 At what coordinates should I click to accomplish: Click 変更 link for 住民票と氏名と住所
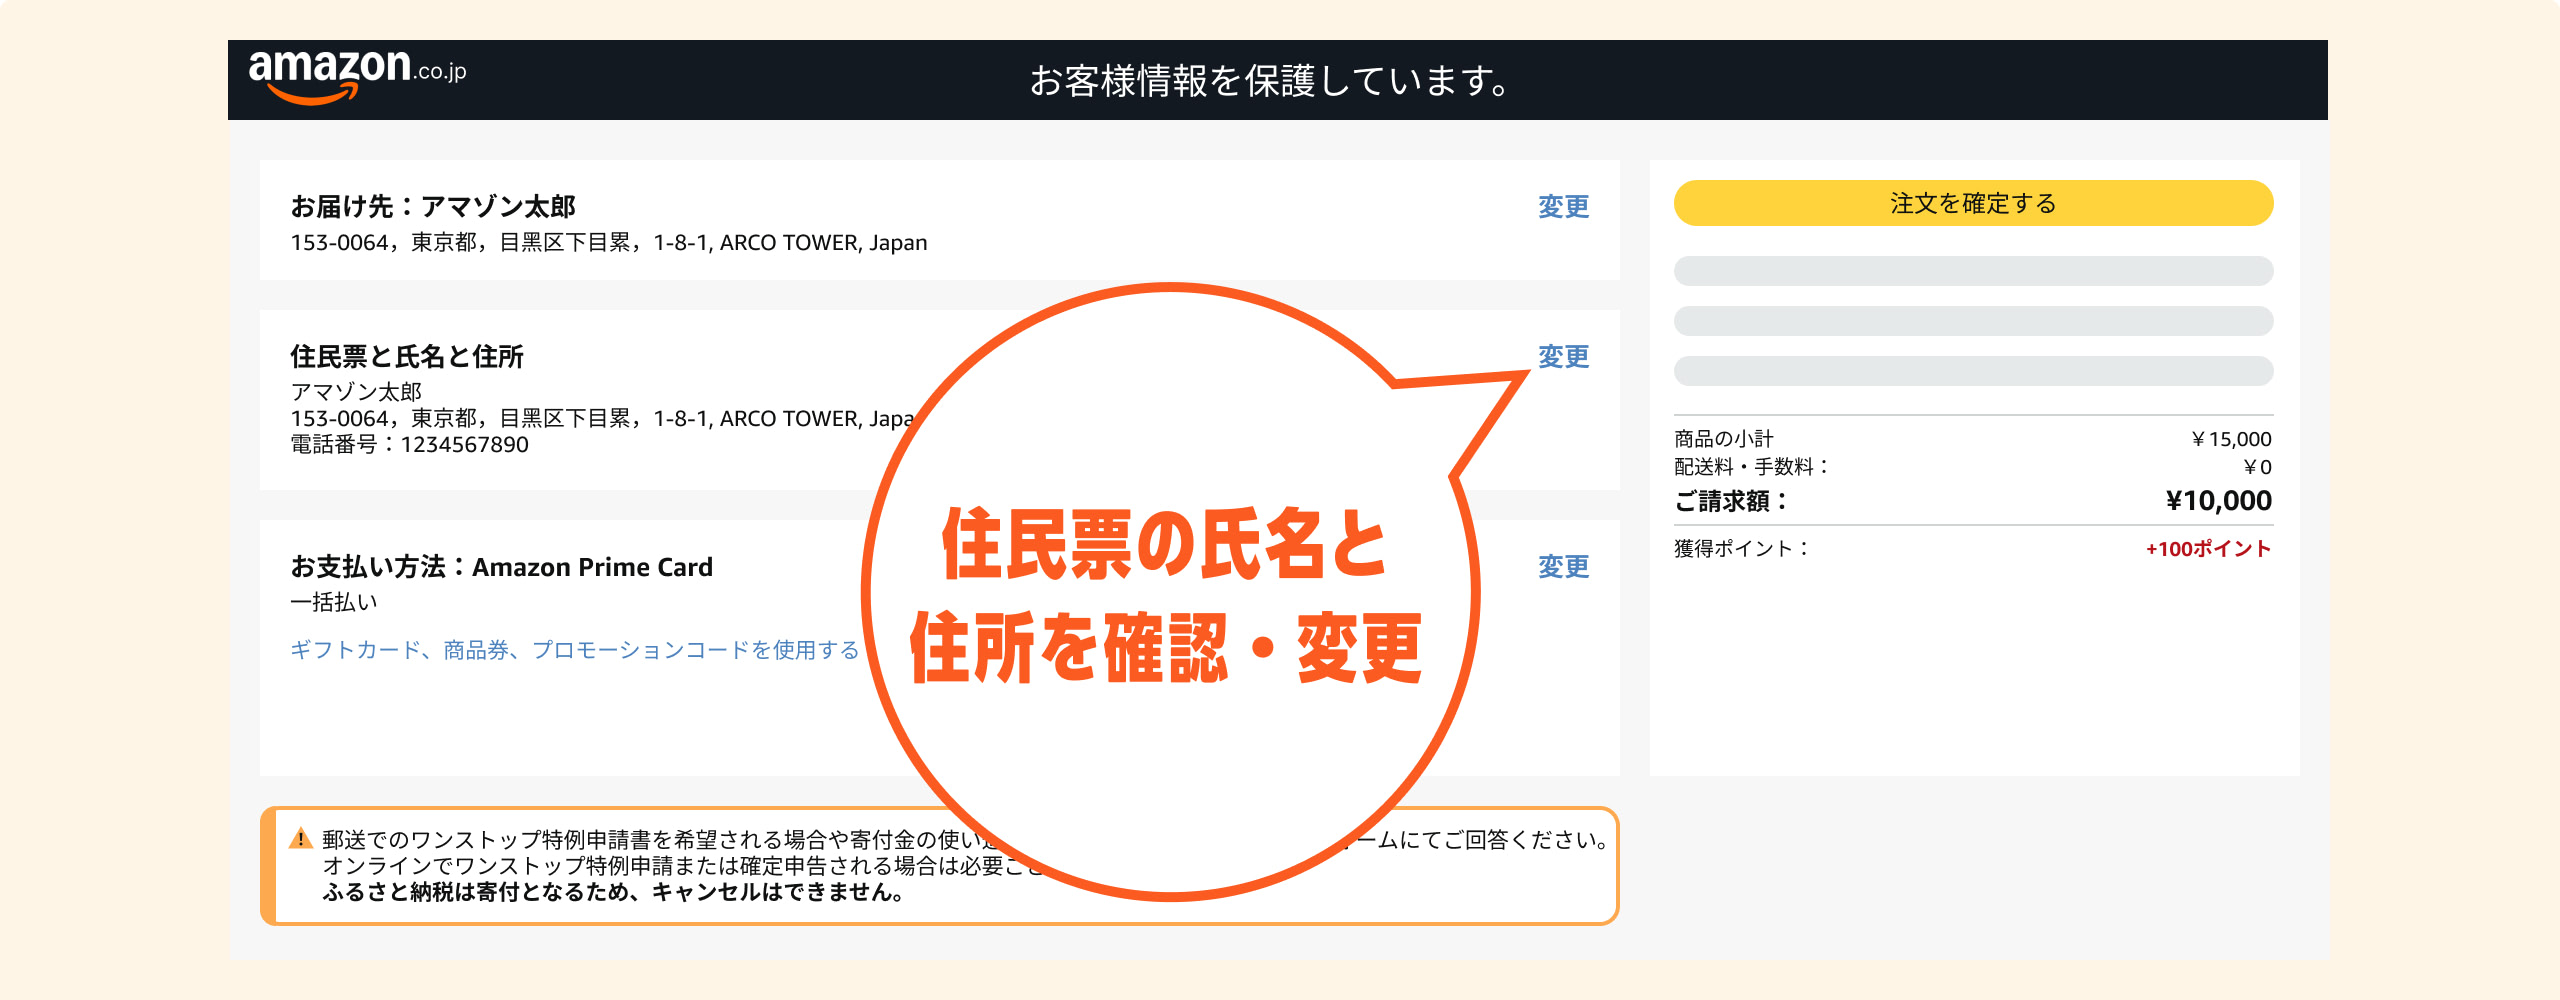[1563, 357]
